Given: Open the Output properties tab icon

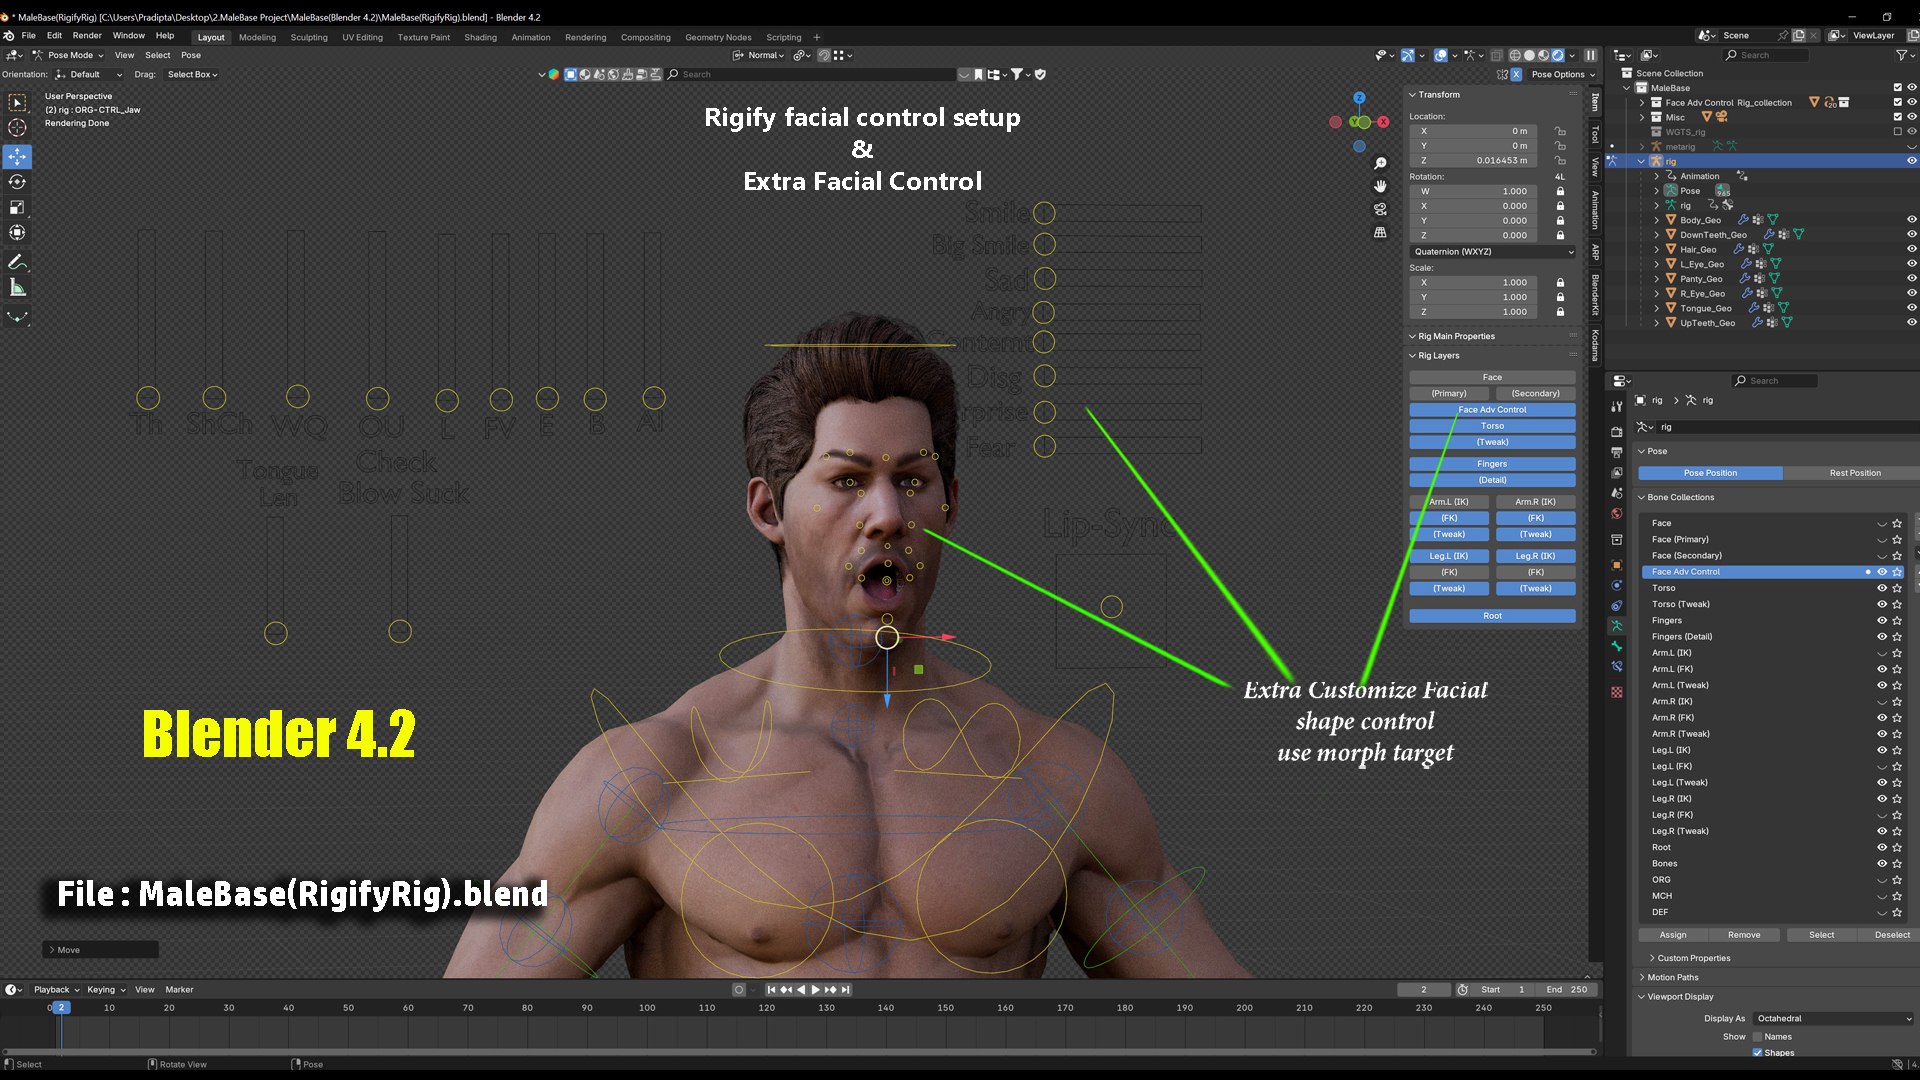Looking at the screenshot, I should tap(1617, 452).
